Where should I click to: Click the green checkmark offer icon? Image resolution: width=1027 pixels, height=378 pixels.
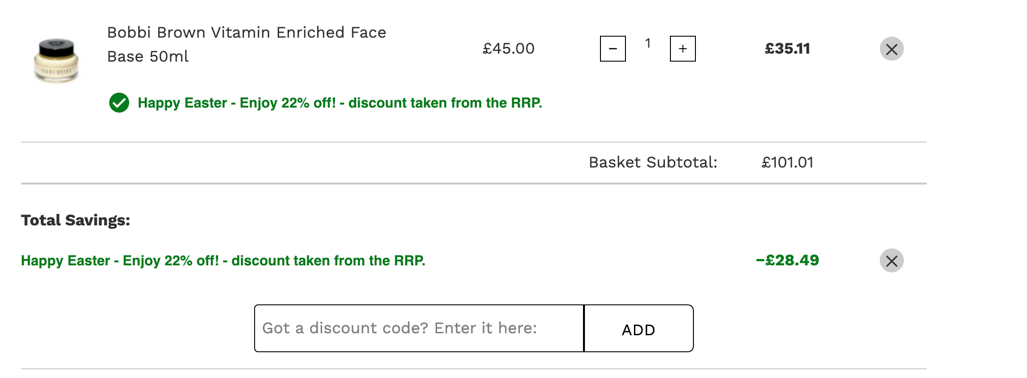119,103
